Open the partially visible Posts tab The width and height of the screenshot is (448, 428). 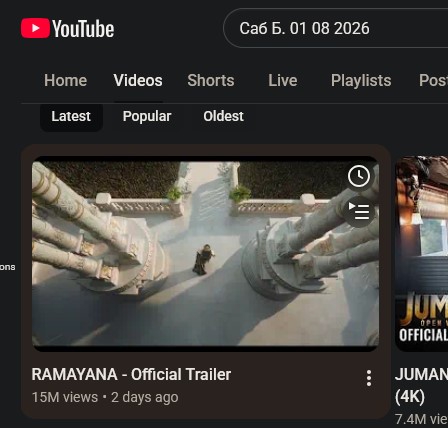point(433,80)
